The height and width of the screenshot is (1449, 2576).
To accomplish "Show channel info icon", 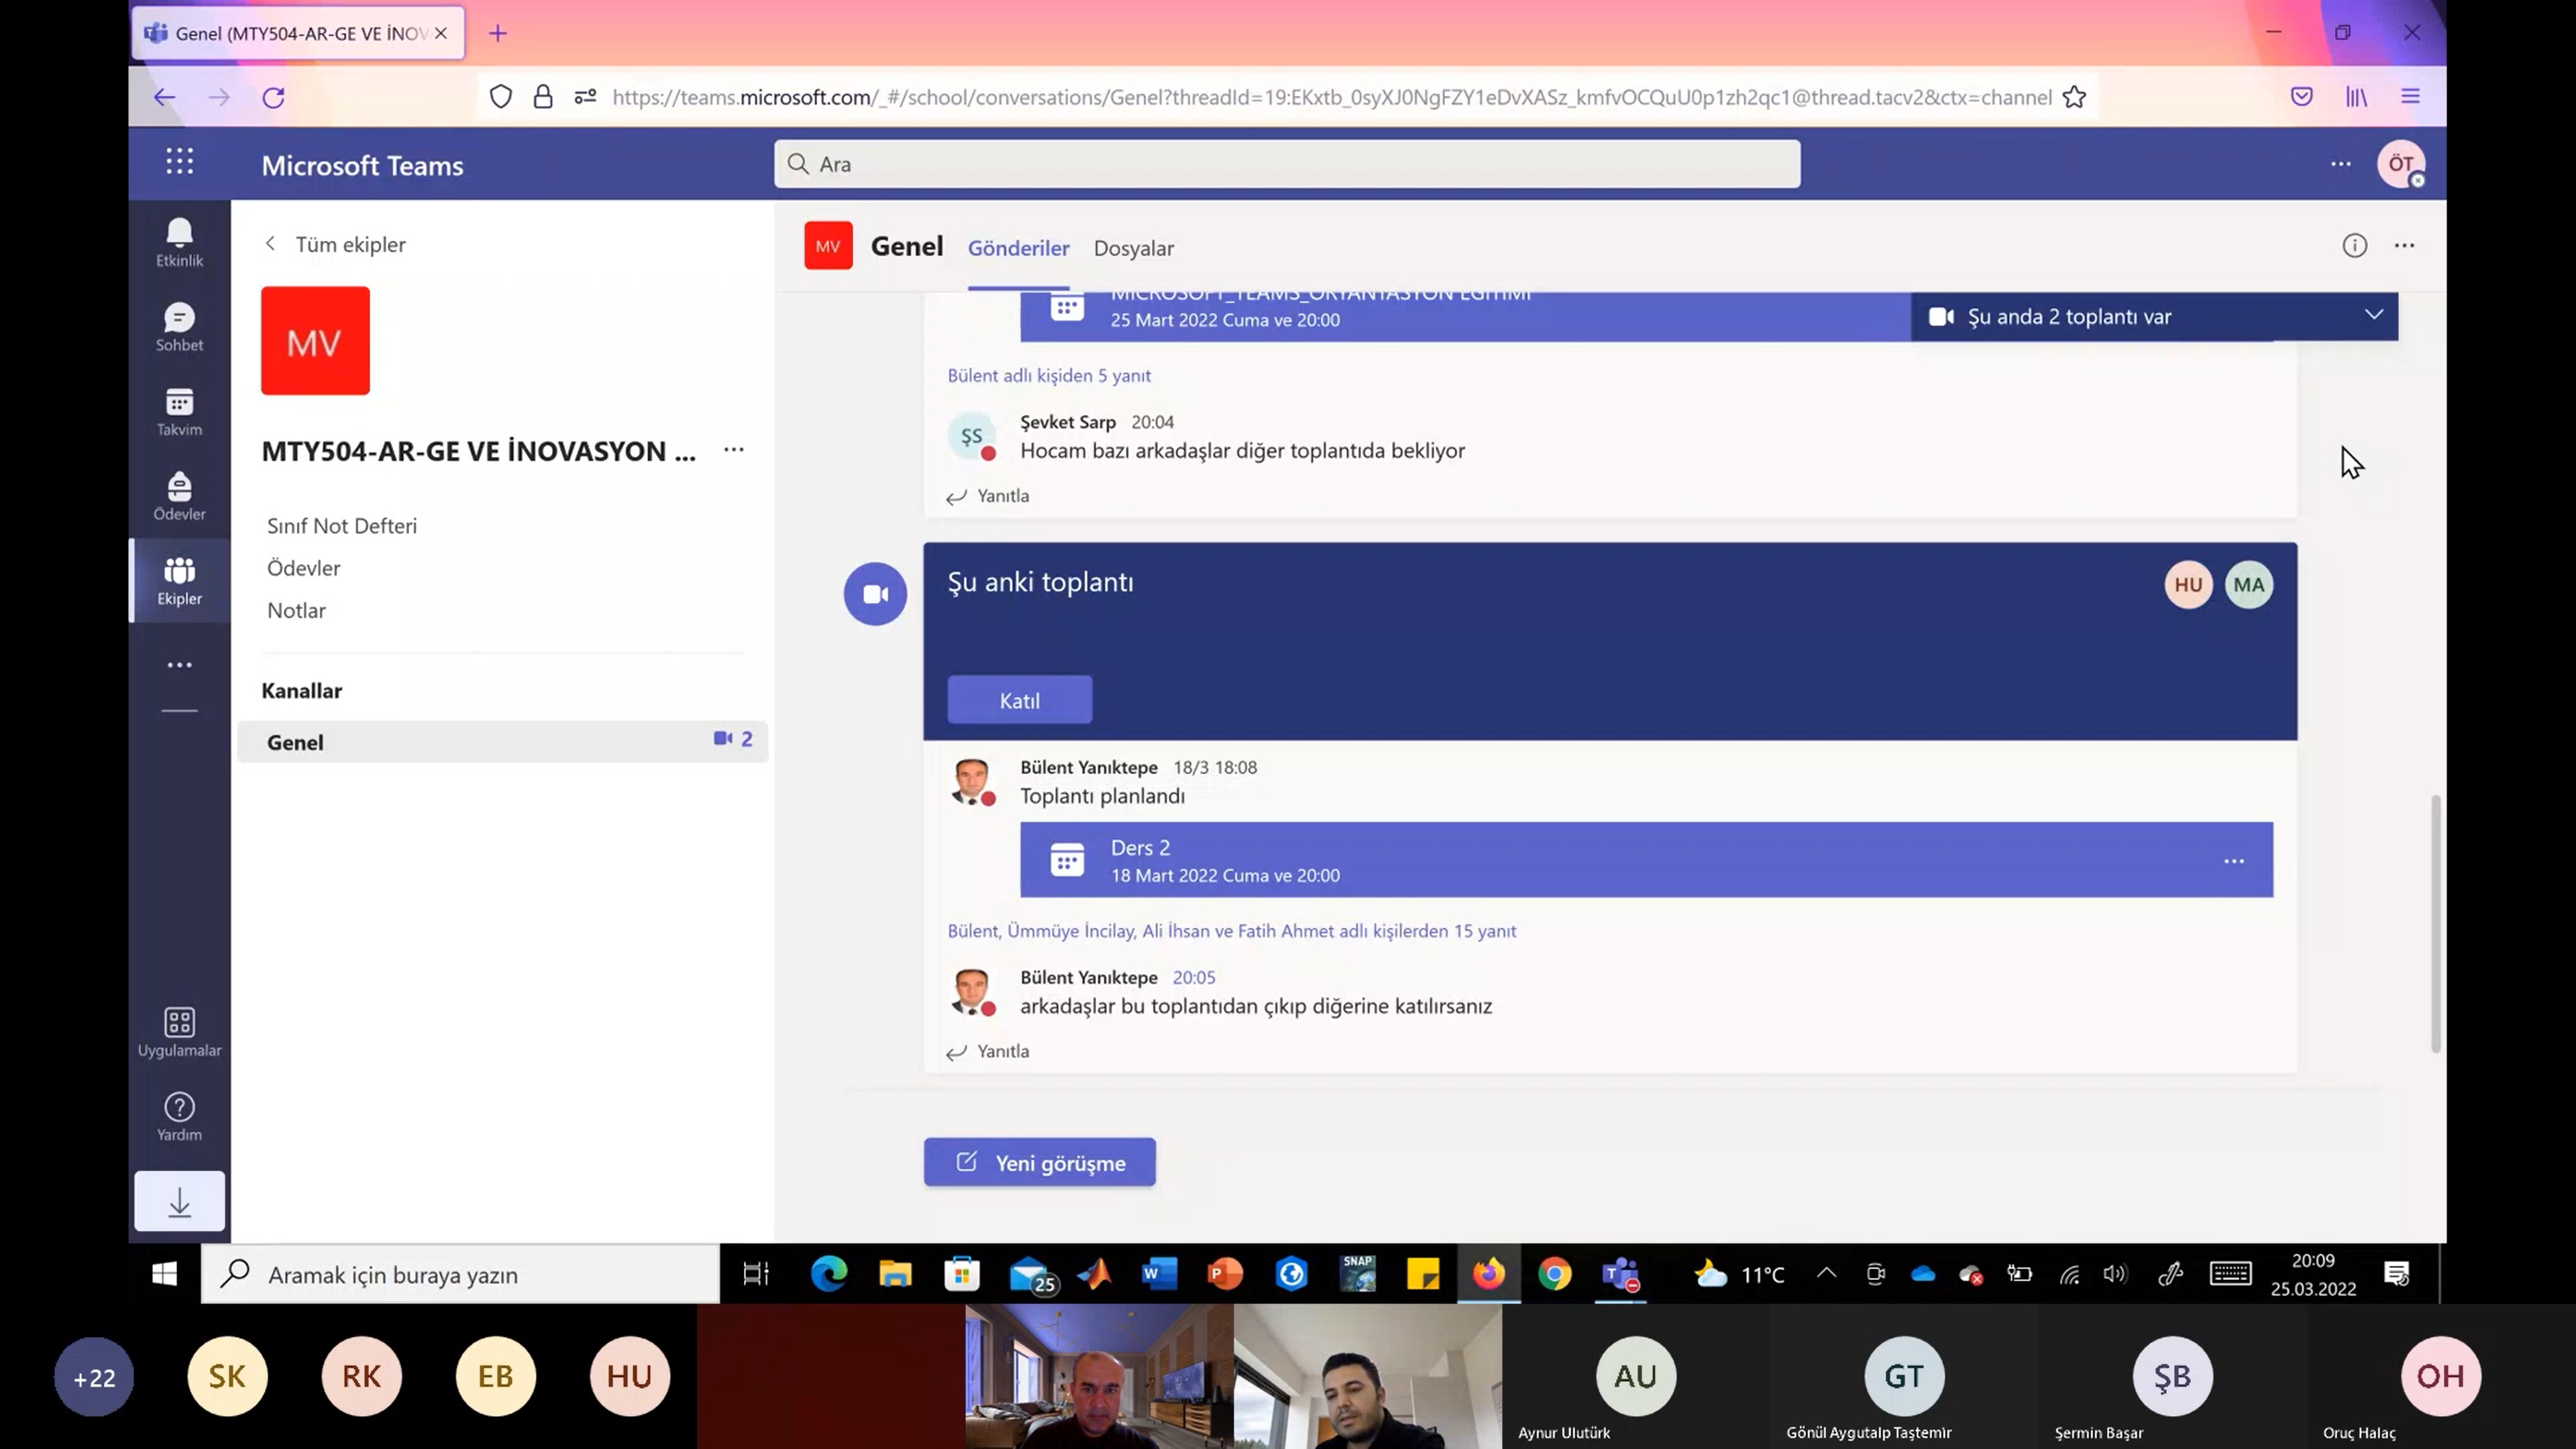I will [x=2354, y=246].
